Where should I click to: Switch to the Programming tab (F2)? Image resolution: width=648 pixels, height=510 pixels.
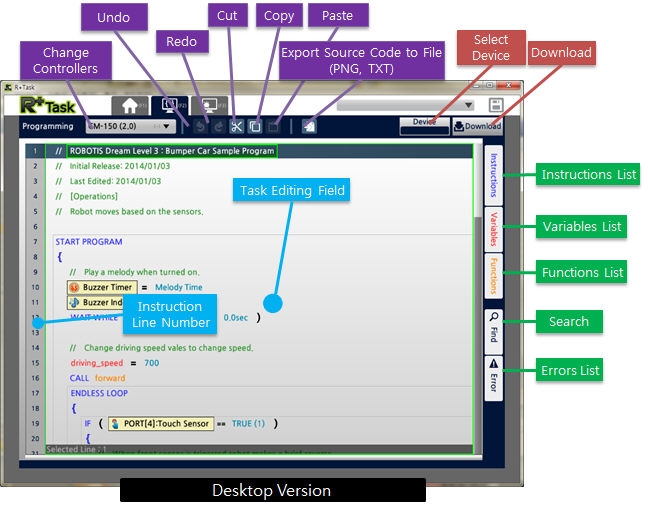pyautogui.click(x=170, y=106)
